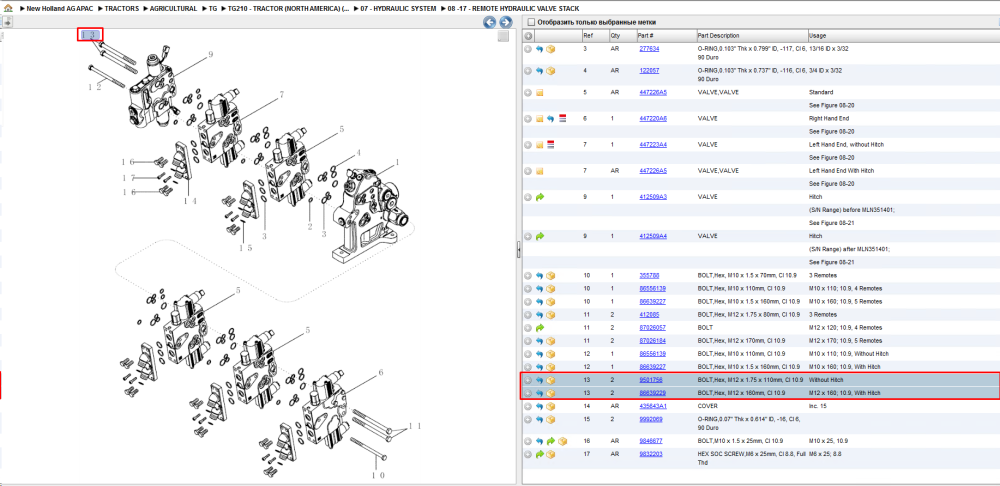Click box icon for part 9846677

pyautogui.click(x=562, y=441)
